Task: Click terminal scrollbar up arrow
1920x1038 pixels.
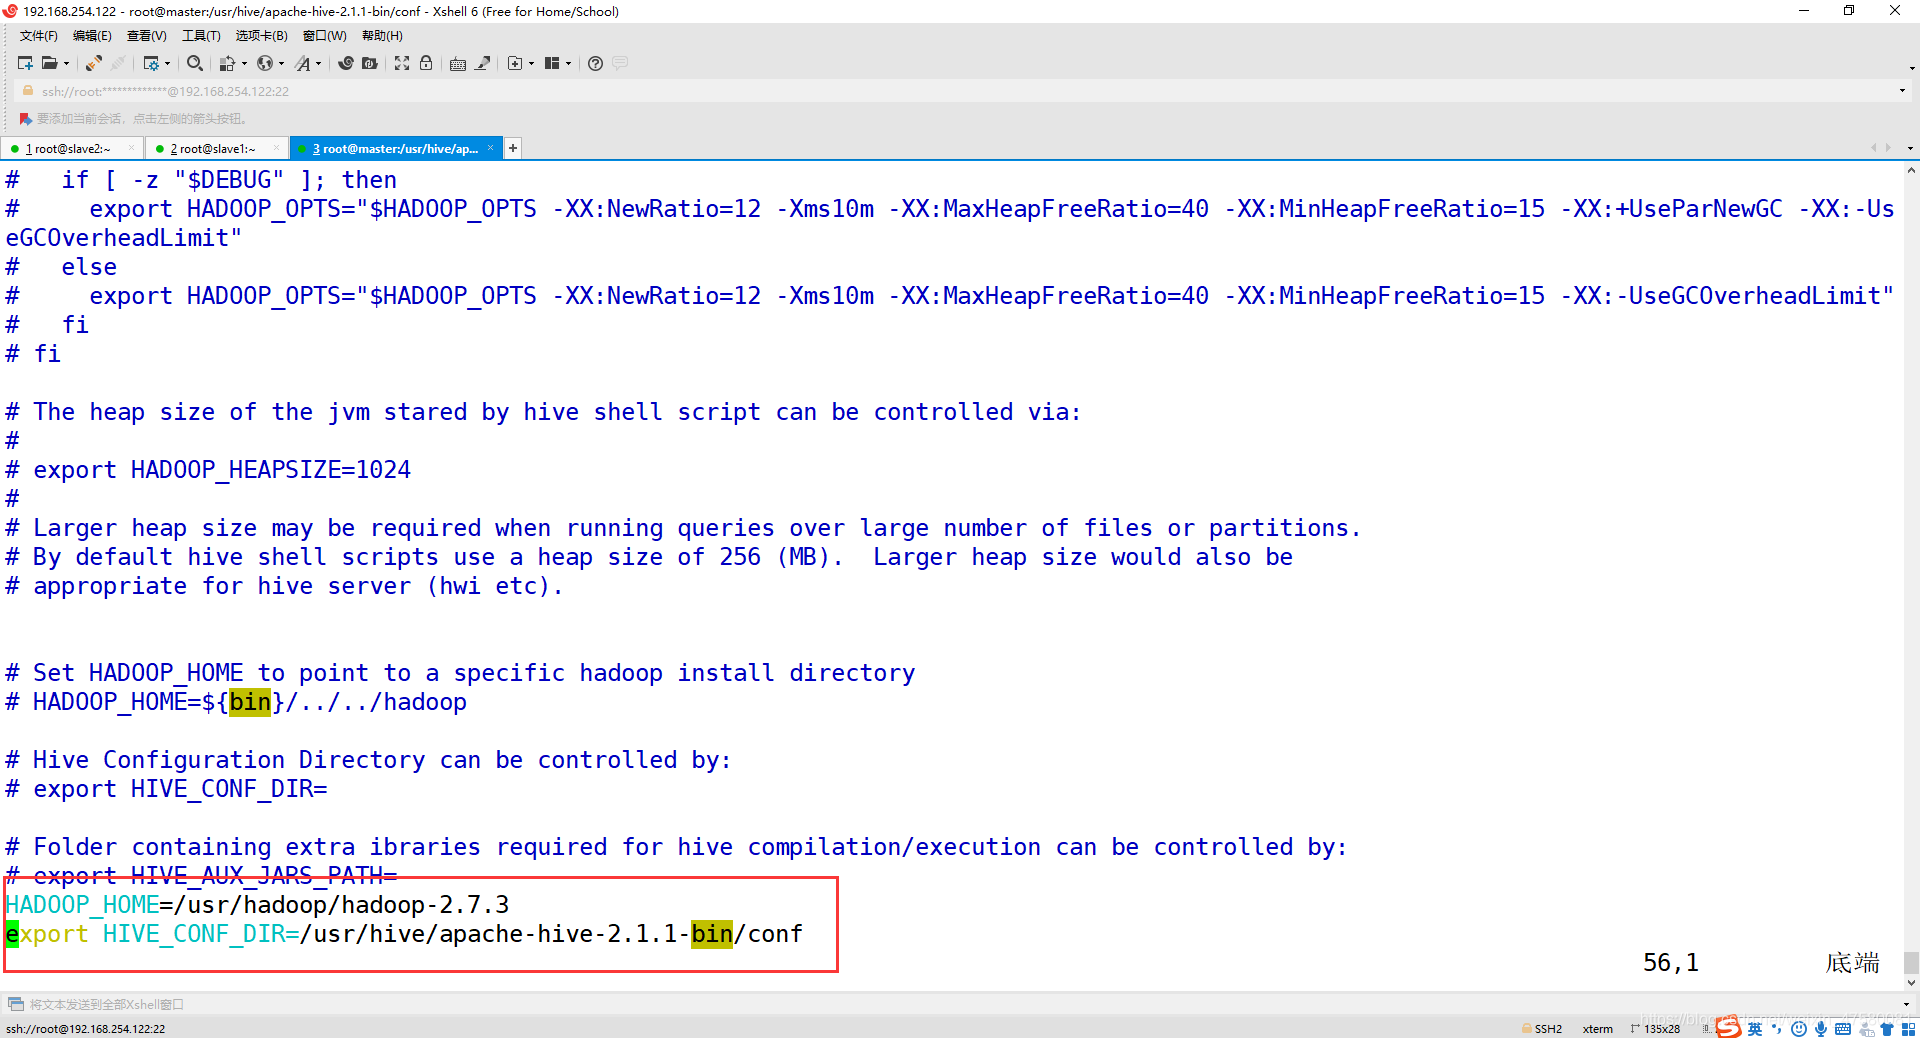Action: [x=1911, y=170]
